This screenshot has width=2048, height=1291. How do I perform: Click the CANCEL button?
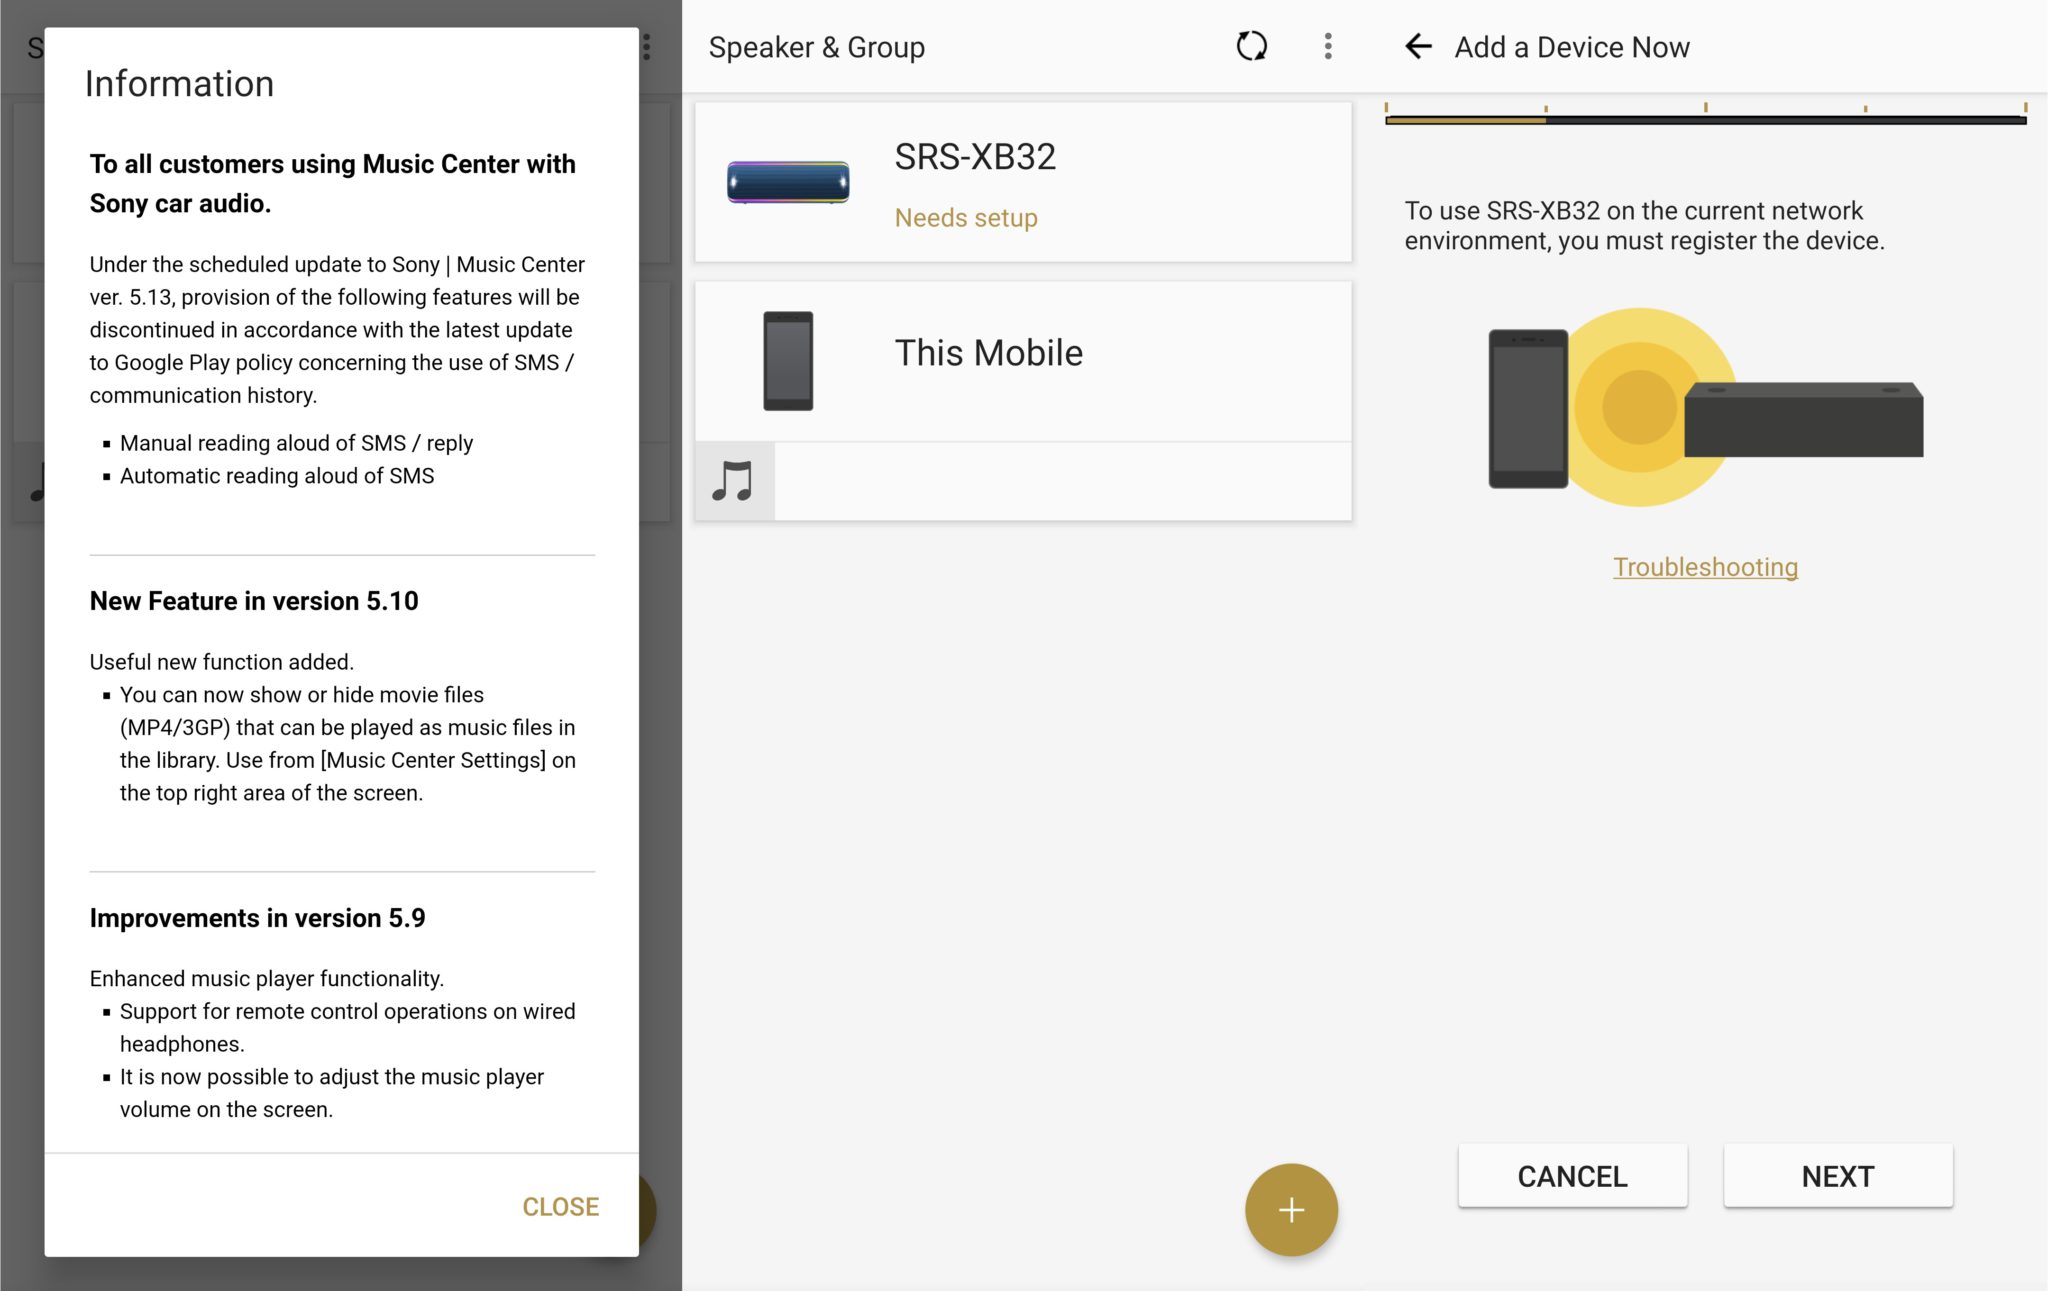point(1572,1176)
